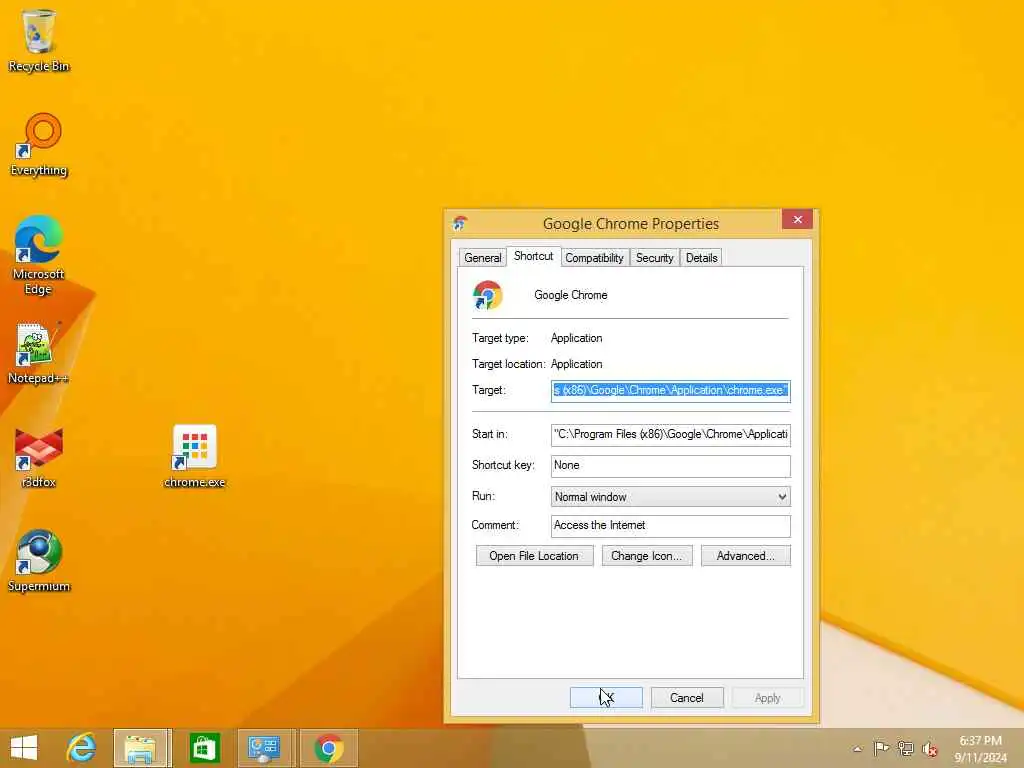This screenshot has width=1024, height=768.
Task: Switch to the Compatibility tab
Action: point(594,258)
